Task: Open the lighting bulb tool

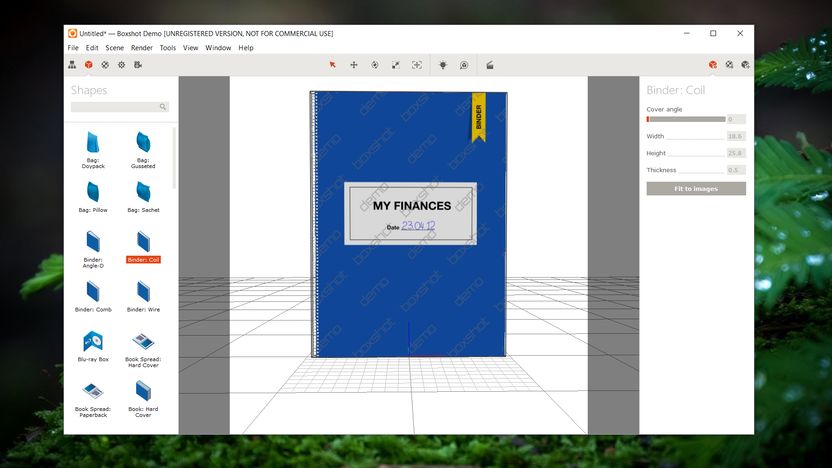Action: click(443, 65)
